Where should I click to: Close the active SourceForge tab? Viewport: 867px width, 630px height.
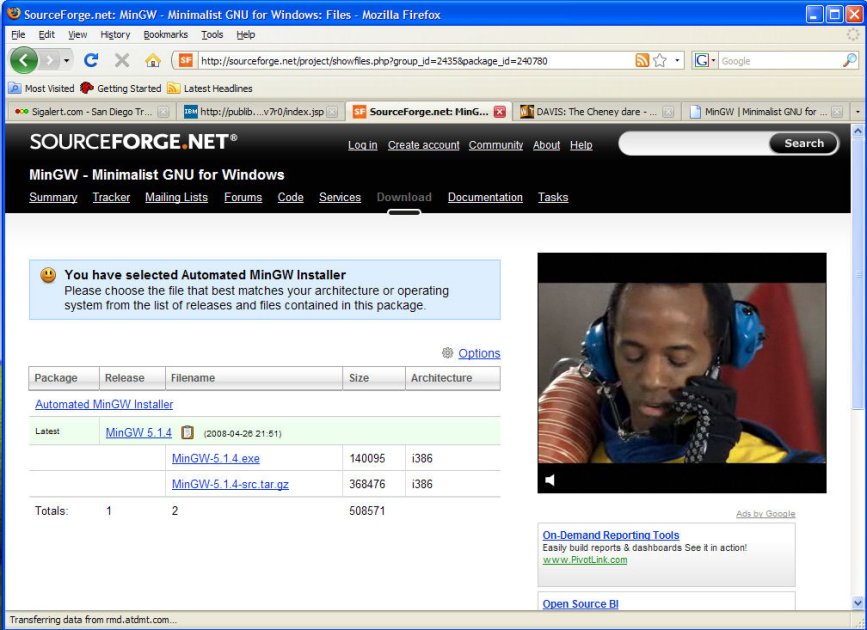[499, 112]
